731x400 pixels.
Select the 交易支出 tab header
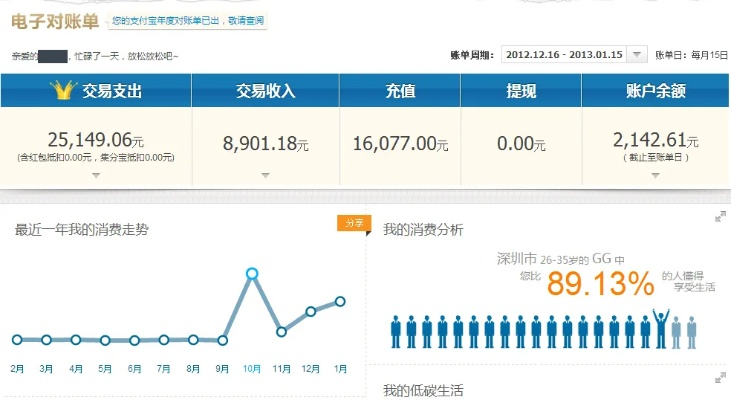95,92
